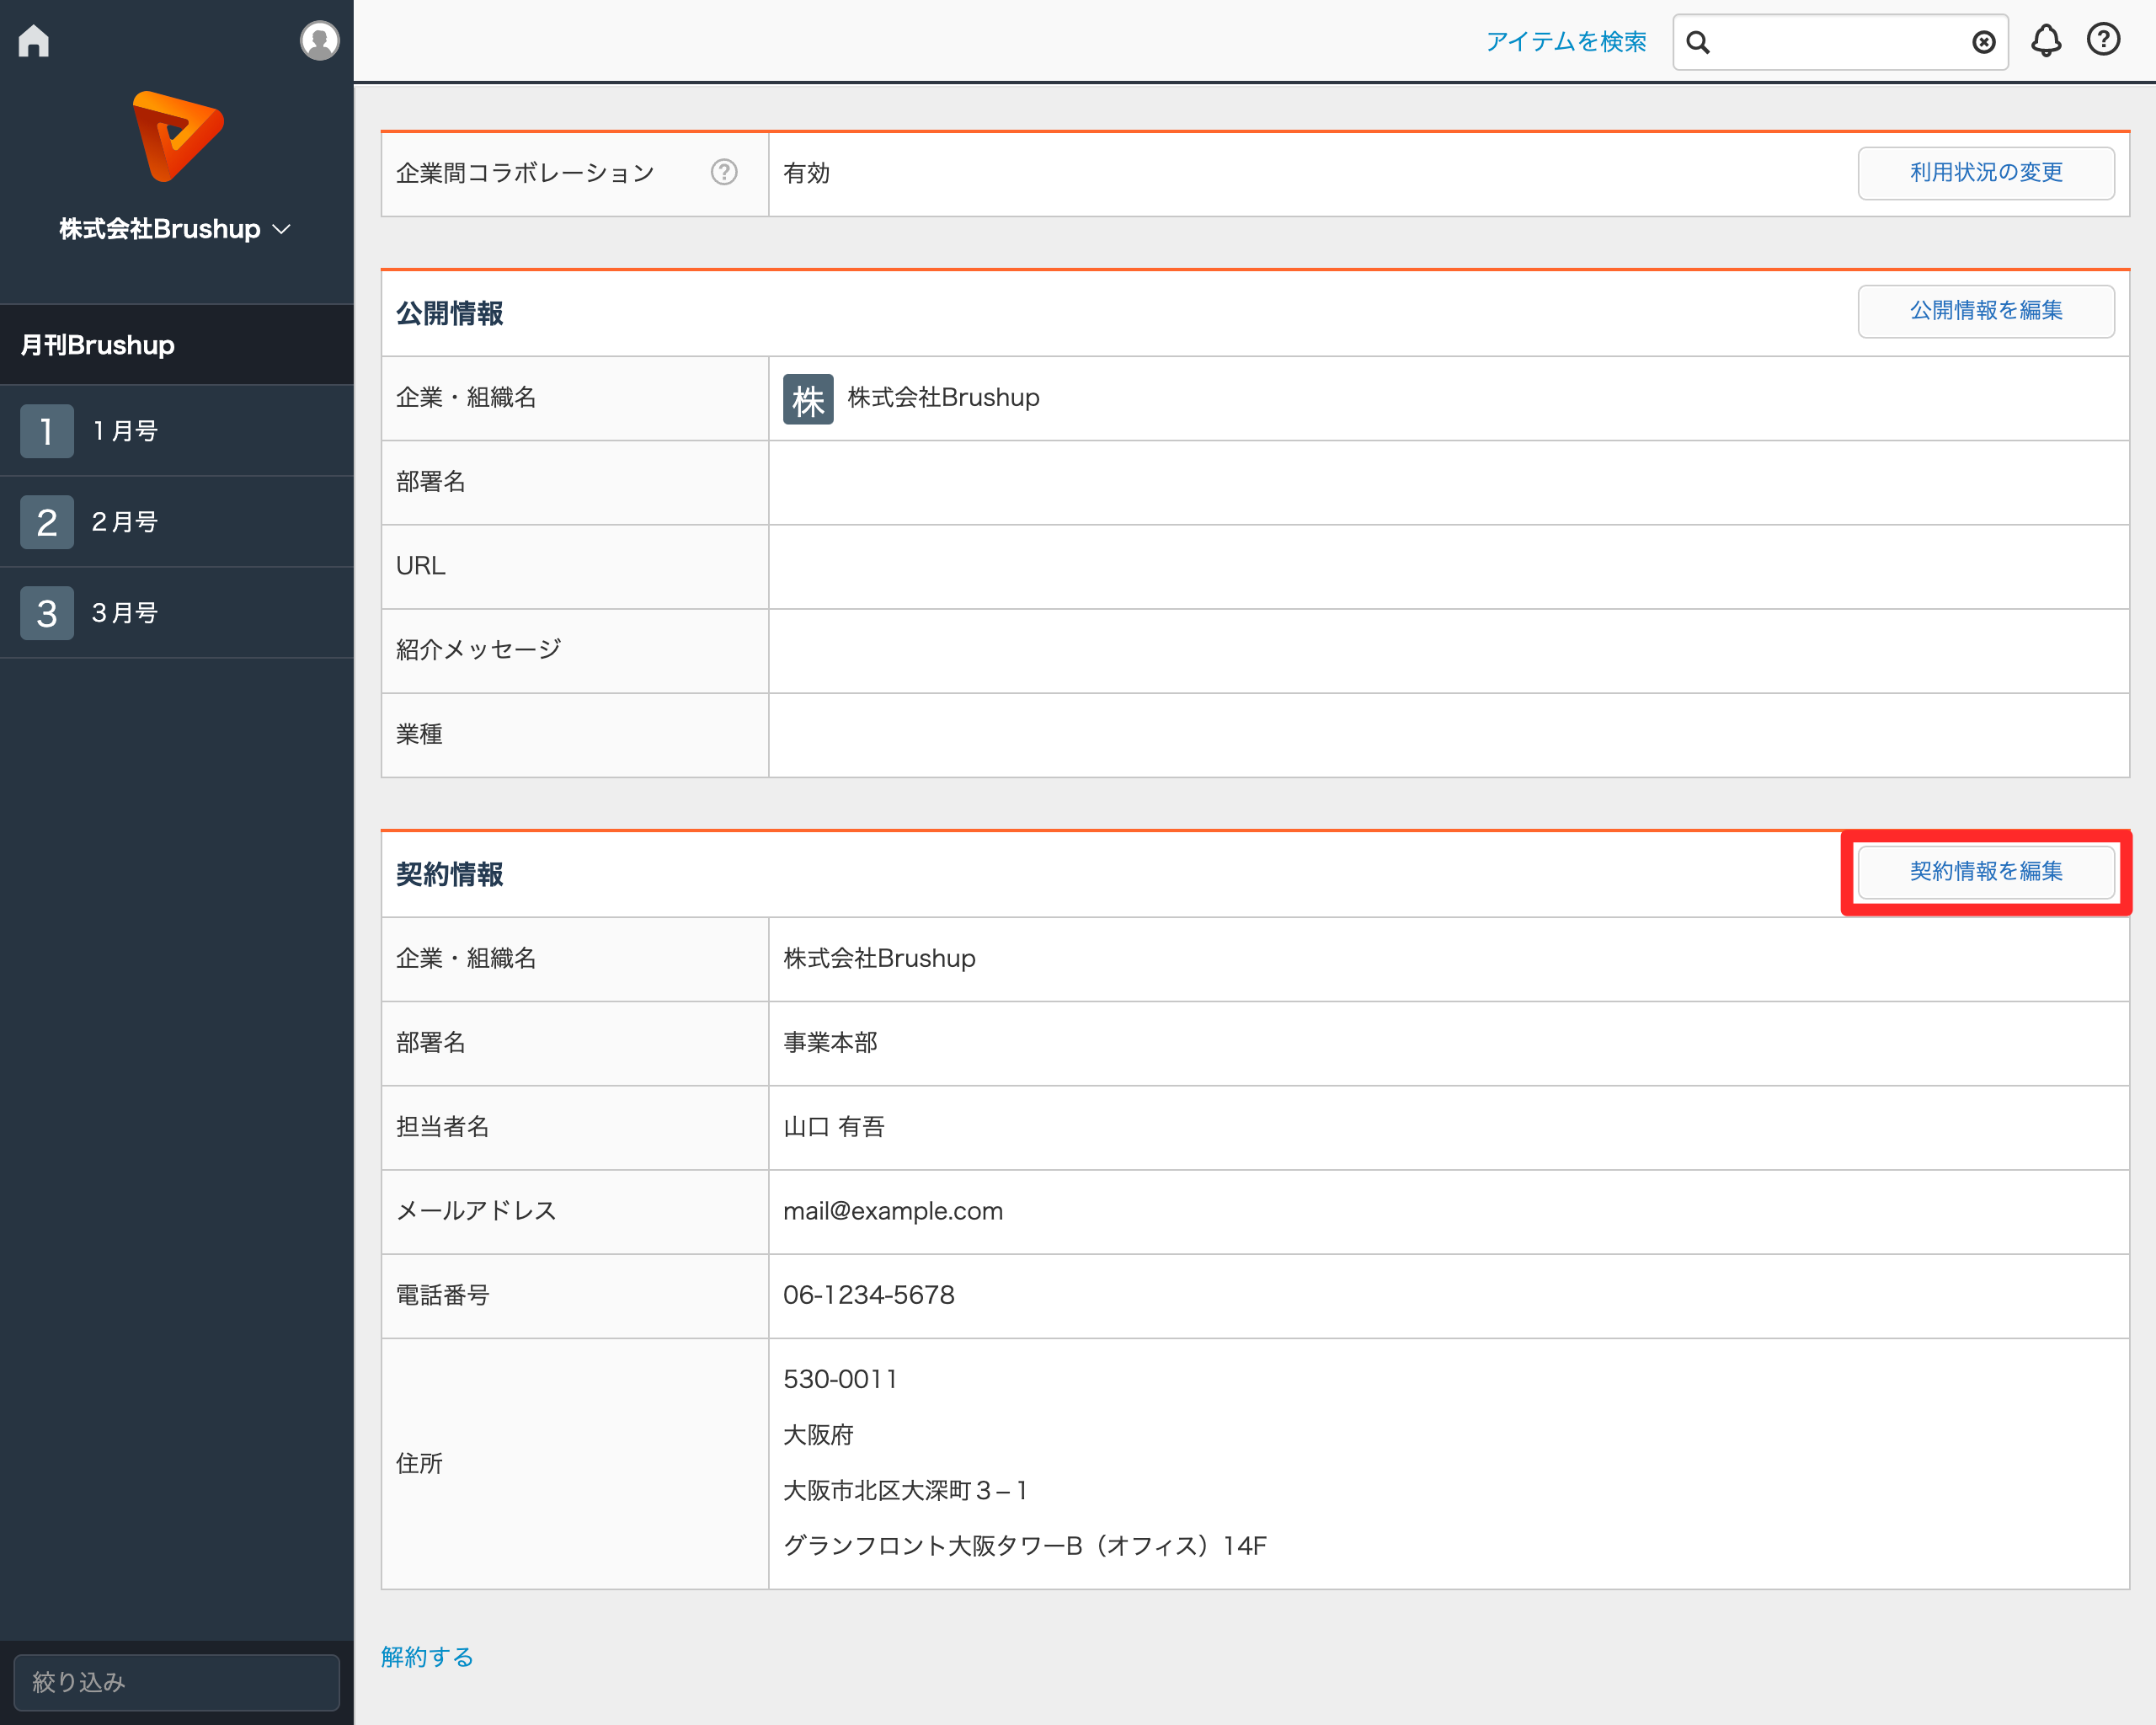This screenshot has width=2156, height=1725.
Task: Show help for 企業間コラボレーション question icon
Action: [x=724, y=173]
